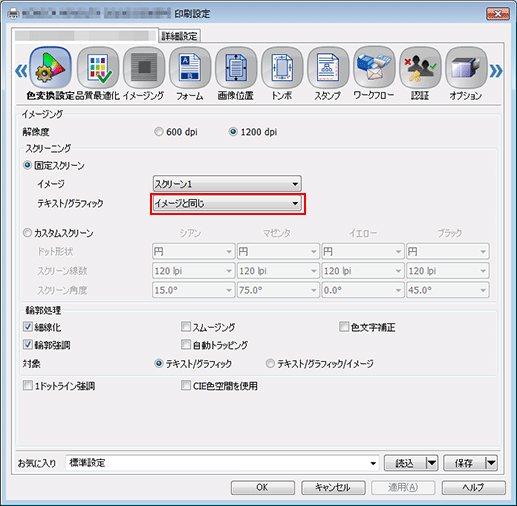
Task: Open the スタンプ stamp icon
Action: tap(328, 68)
